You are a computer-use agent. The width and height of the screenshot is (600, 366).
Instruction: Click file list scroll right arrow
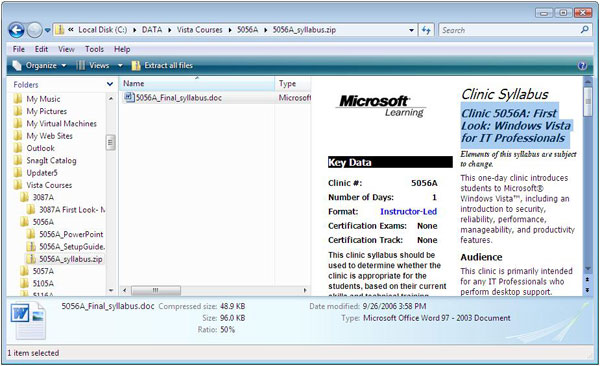click(x=305, y=290)
